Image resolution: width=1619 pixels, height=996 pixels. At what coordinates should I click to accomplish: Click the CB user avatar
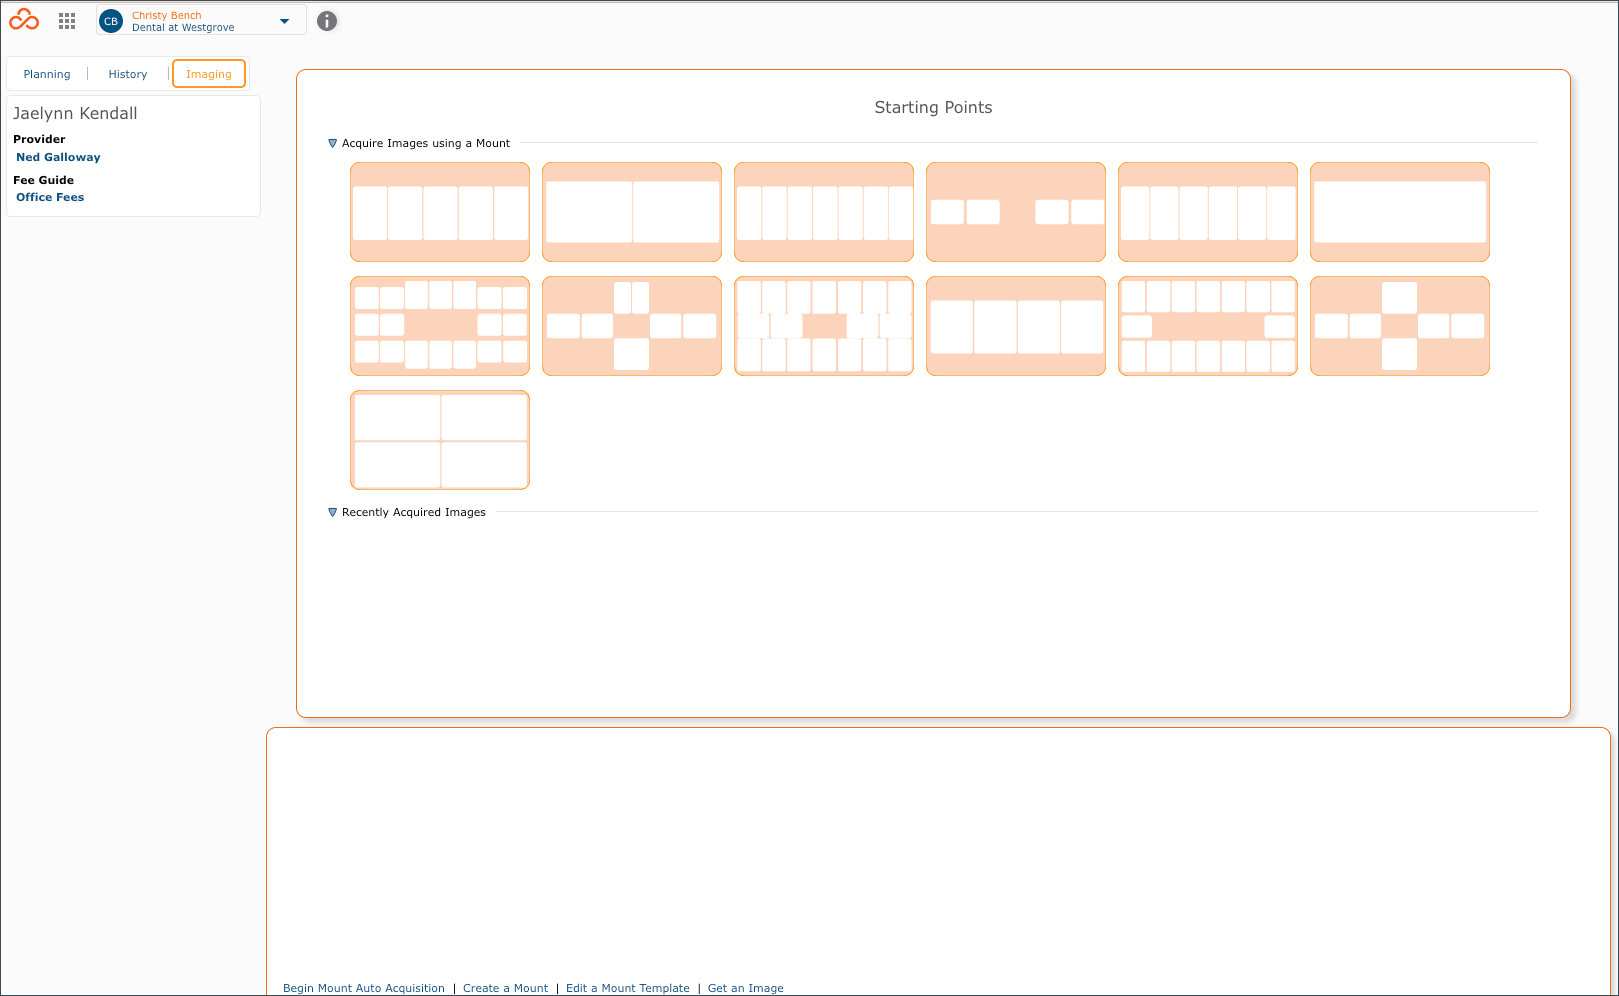pyautogui.click(x=111, y=21)
